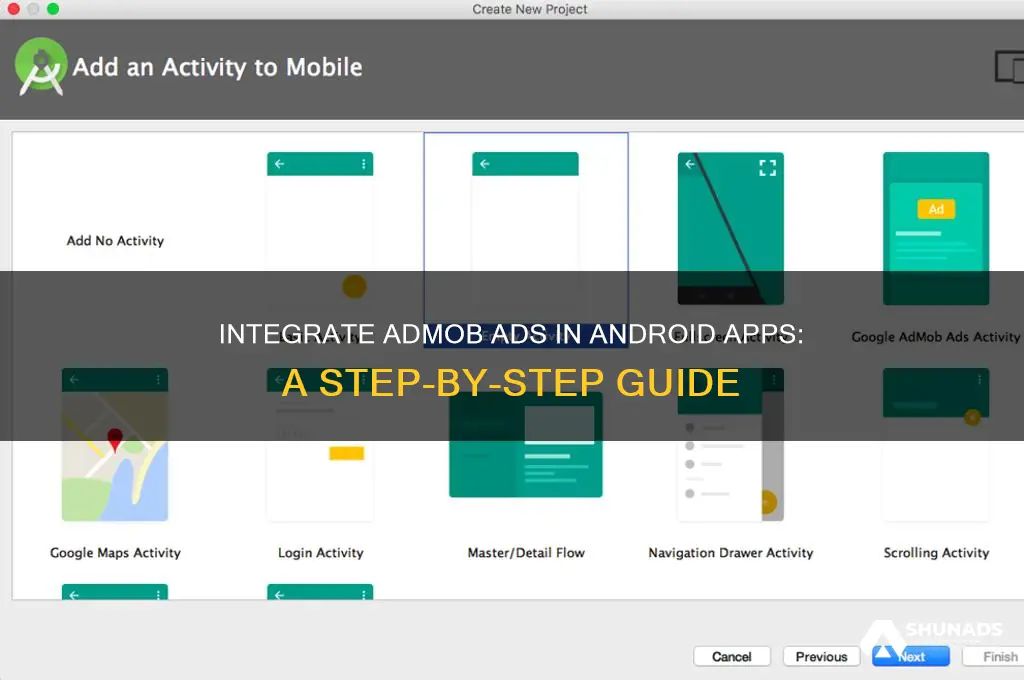Pick the Login Activity thumbnail
The height and width of the screenshot is (680, 1024).
(320, 444)
